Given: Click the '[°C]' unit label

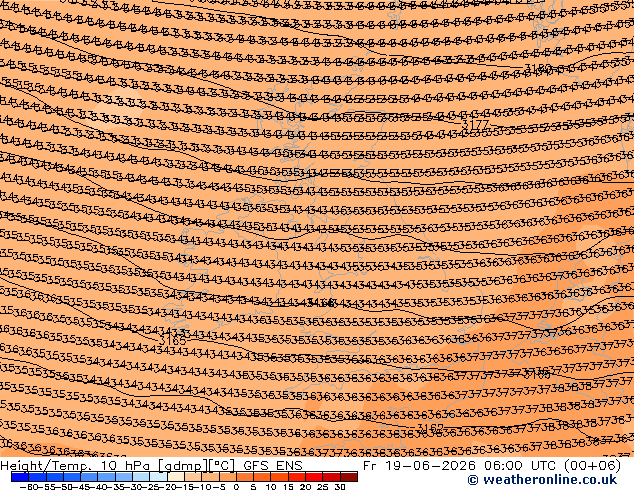Looking at the screenshot, I should point(222,466).
